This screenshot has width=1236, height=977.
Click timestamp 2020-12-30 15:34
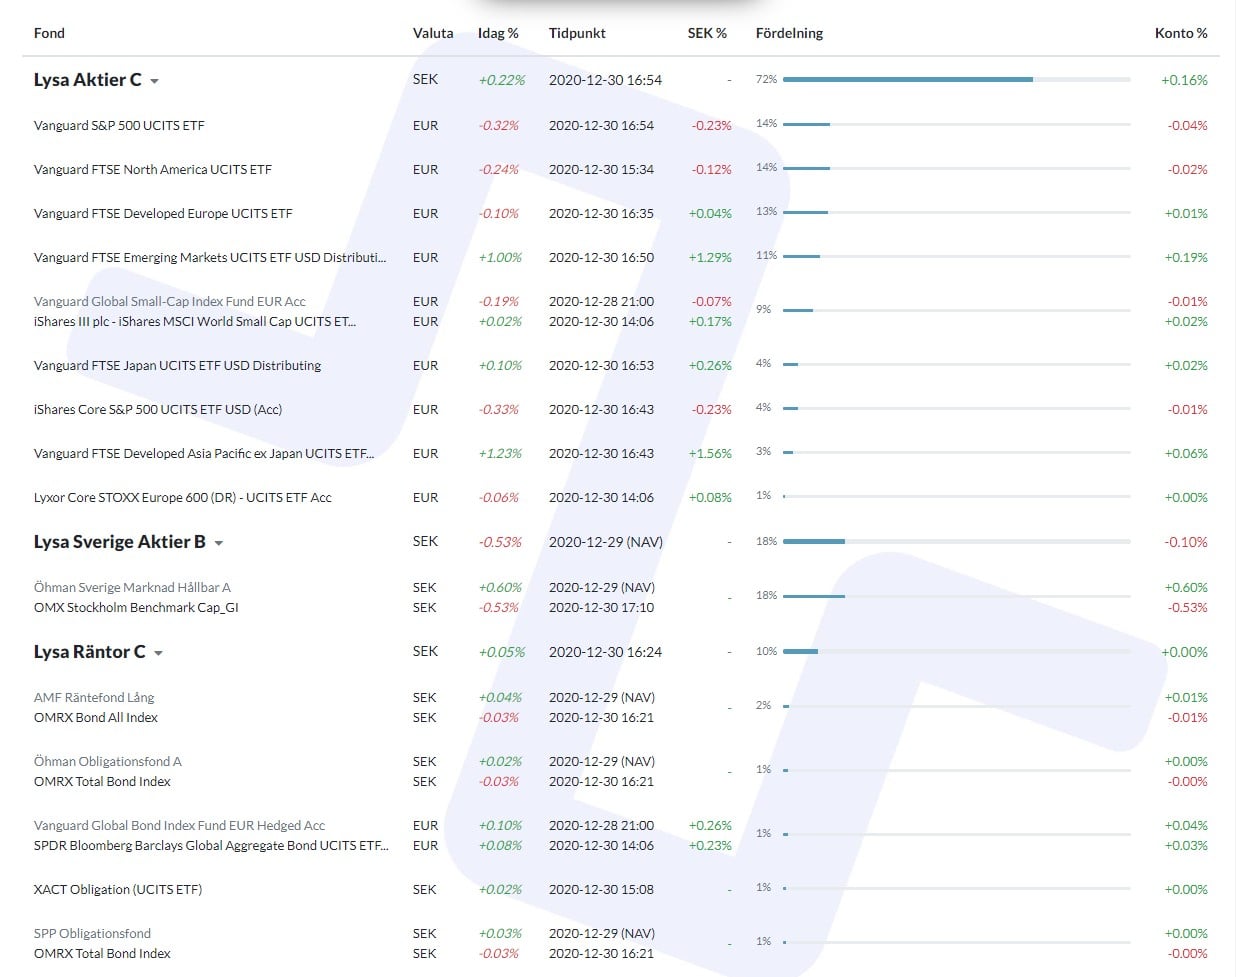pyautogui.click(x=601, y=169)
